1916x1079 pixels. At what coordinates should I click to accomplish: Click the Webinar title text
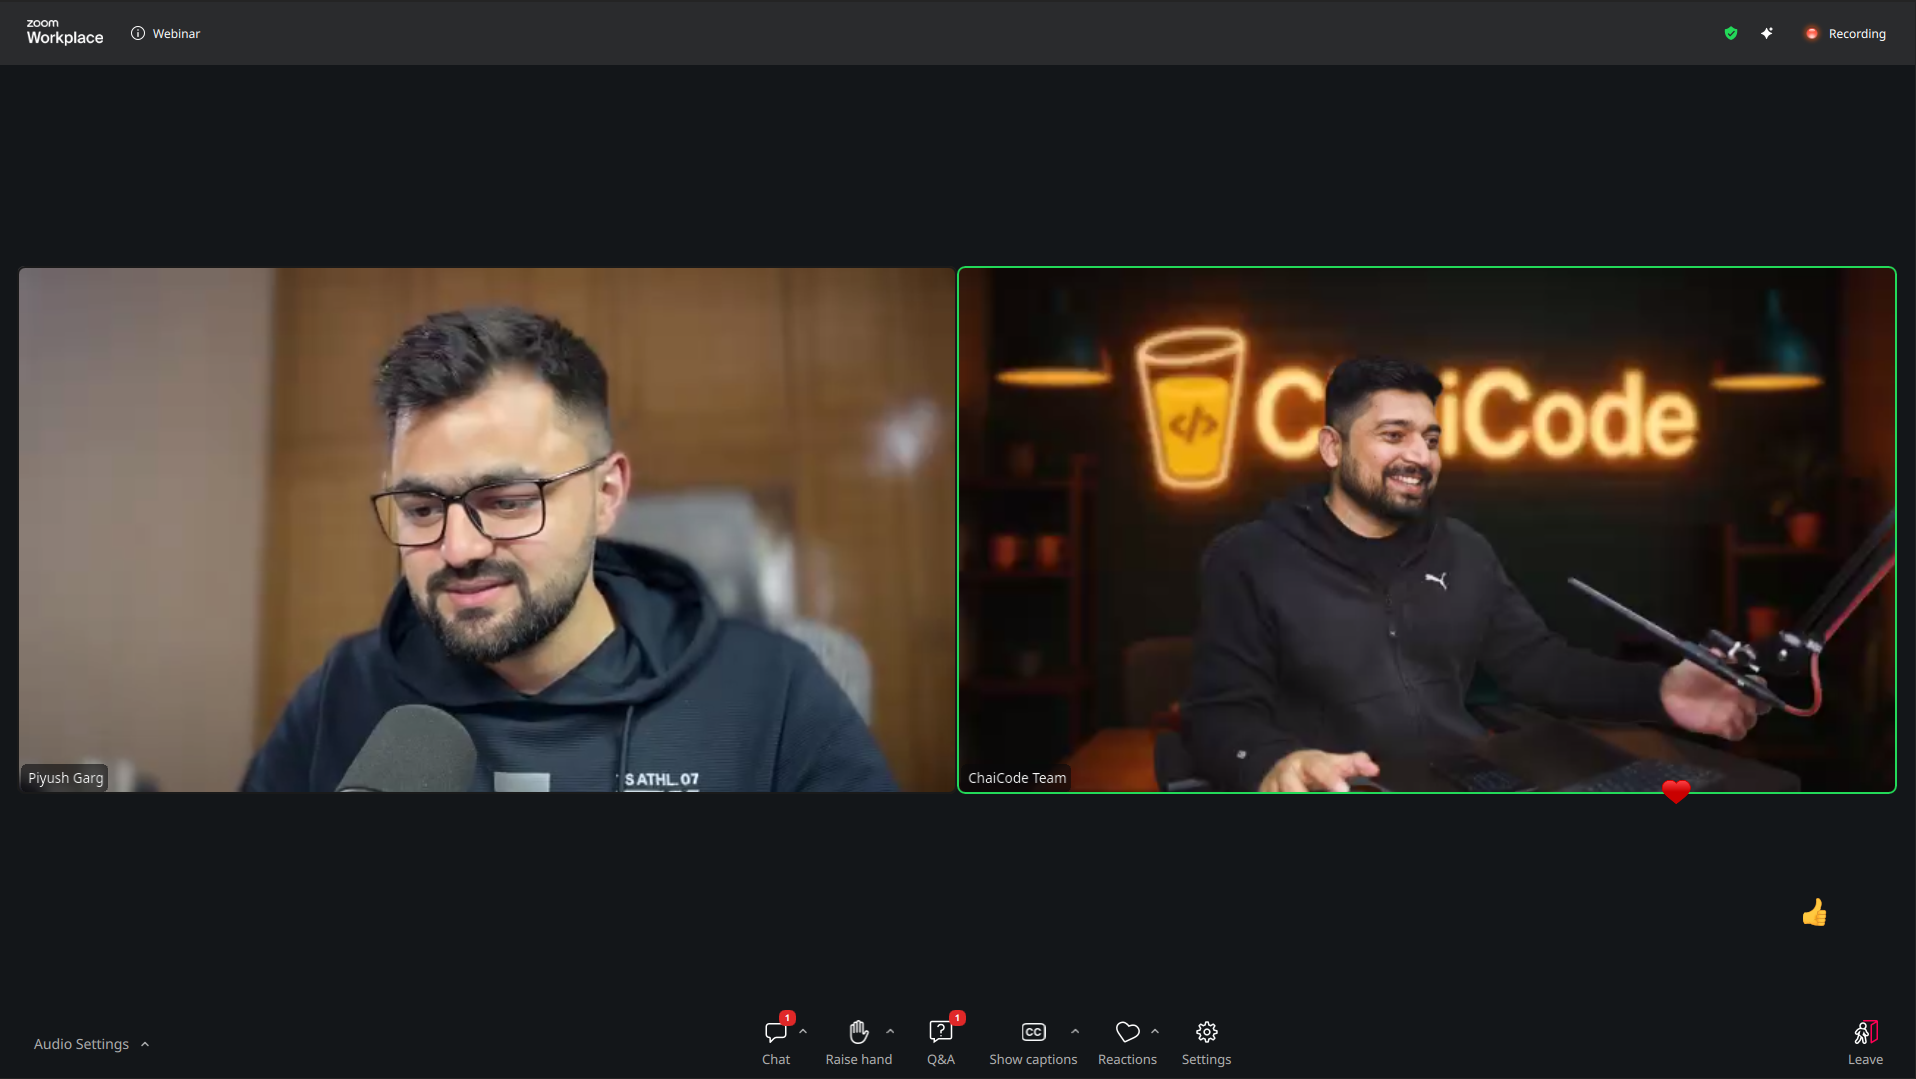point(176,33)
